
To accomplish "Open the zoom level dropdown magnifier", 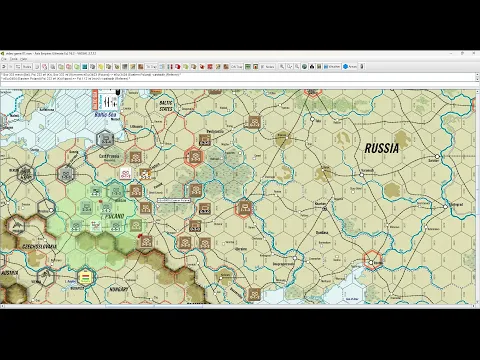I will [289, 67].
